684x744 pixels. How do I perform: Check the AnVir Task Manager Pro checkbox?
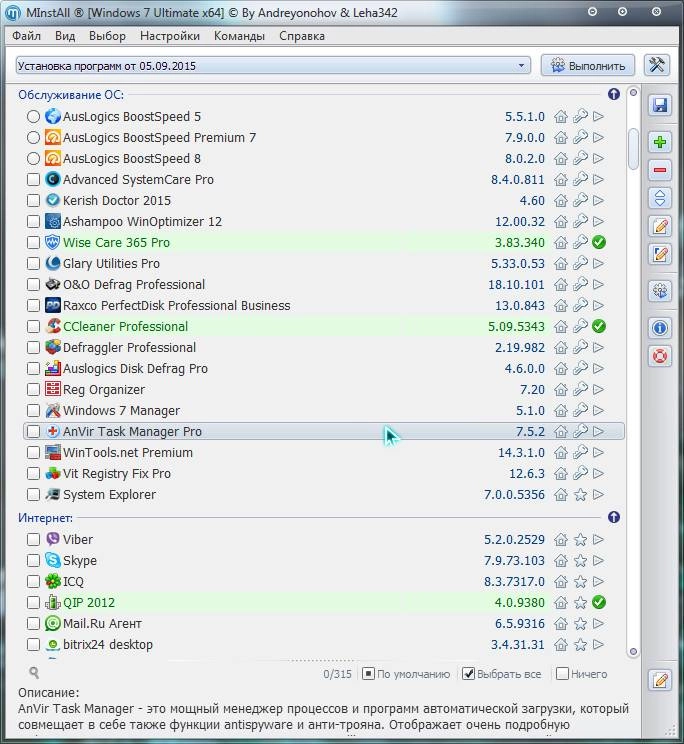[33, 431]
